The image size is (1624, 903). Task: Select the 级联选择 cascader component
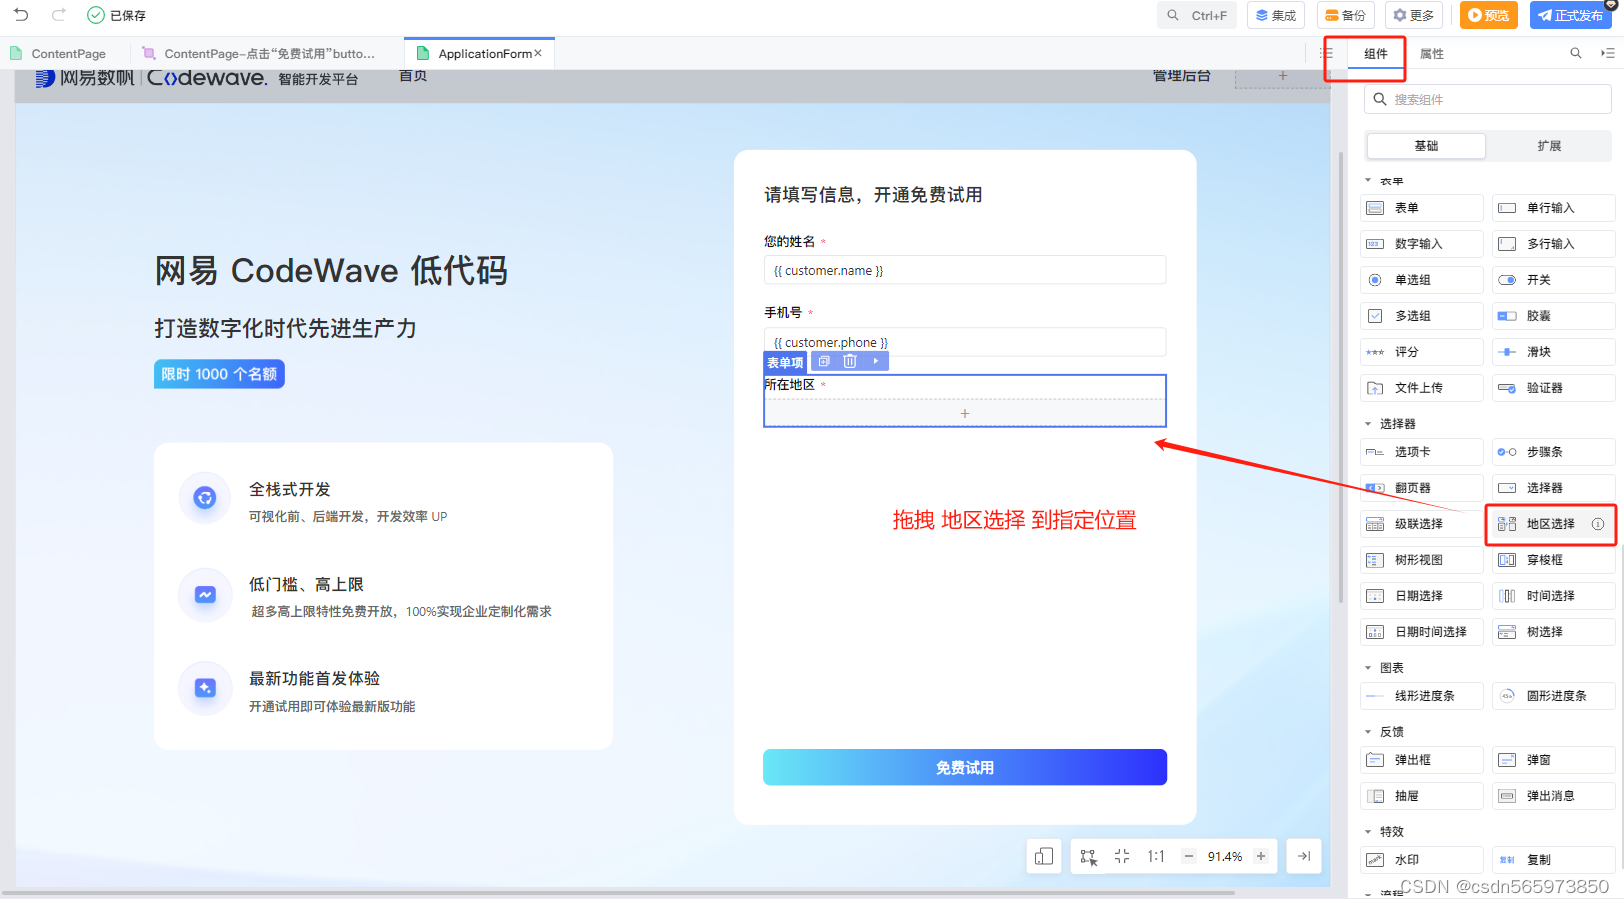tap(1422, 524)
